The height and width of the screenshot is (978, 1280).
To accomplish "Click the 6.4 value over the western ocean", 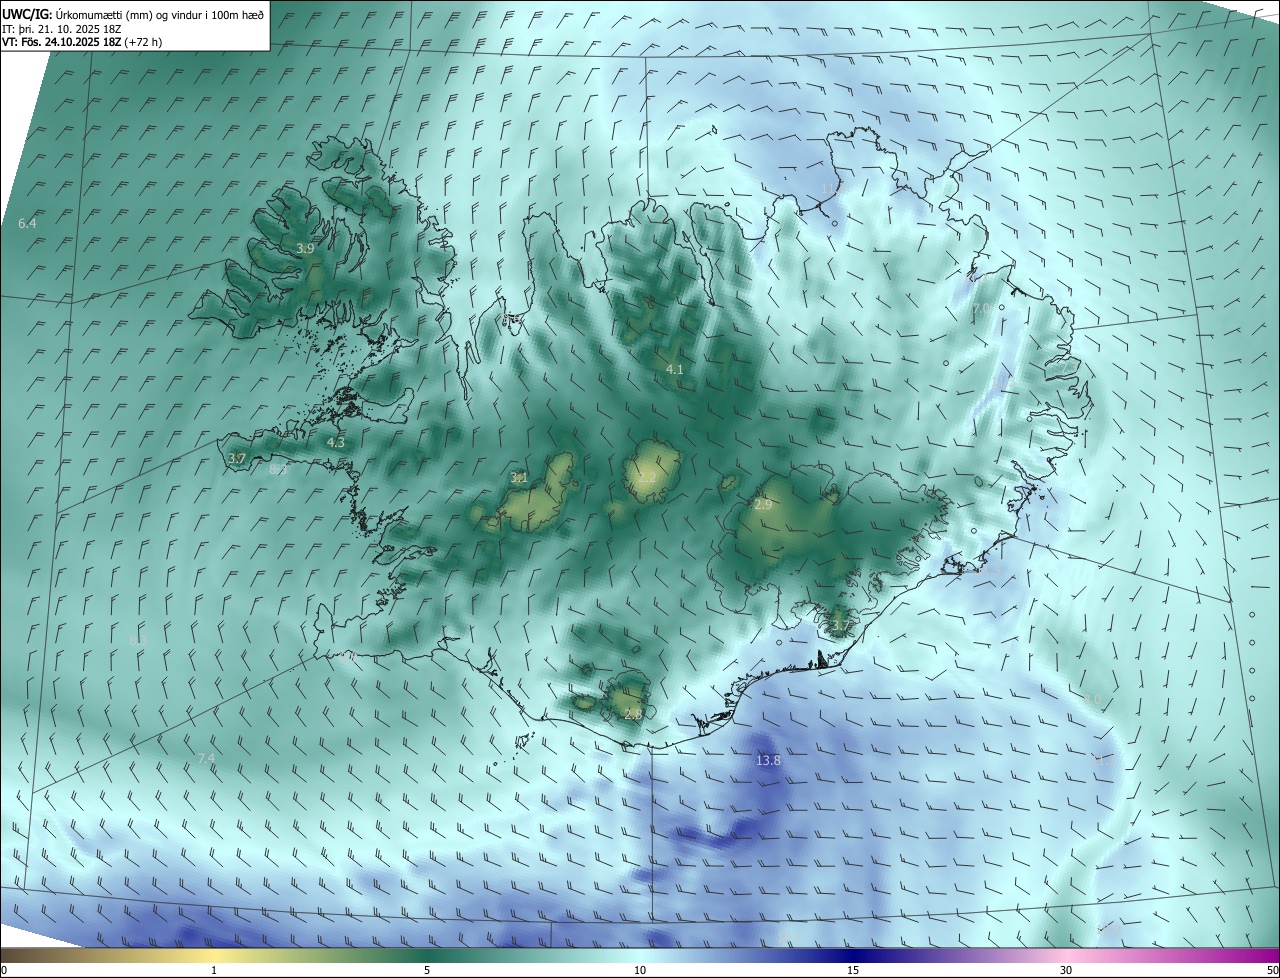I will click(27, 224).
